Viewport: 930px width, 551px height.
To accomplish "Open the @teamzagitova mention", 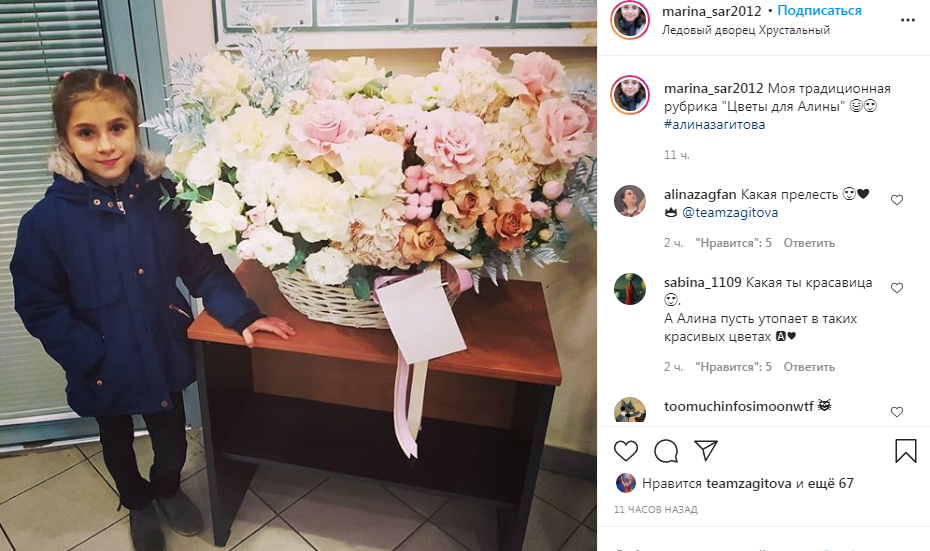I will pos(730,212).
